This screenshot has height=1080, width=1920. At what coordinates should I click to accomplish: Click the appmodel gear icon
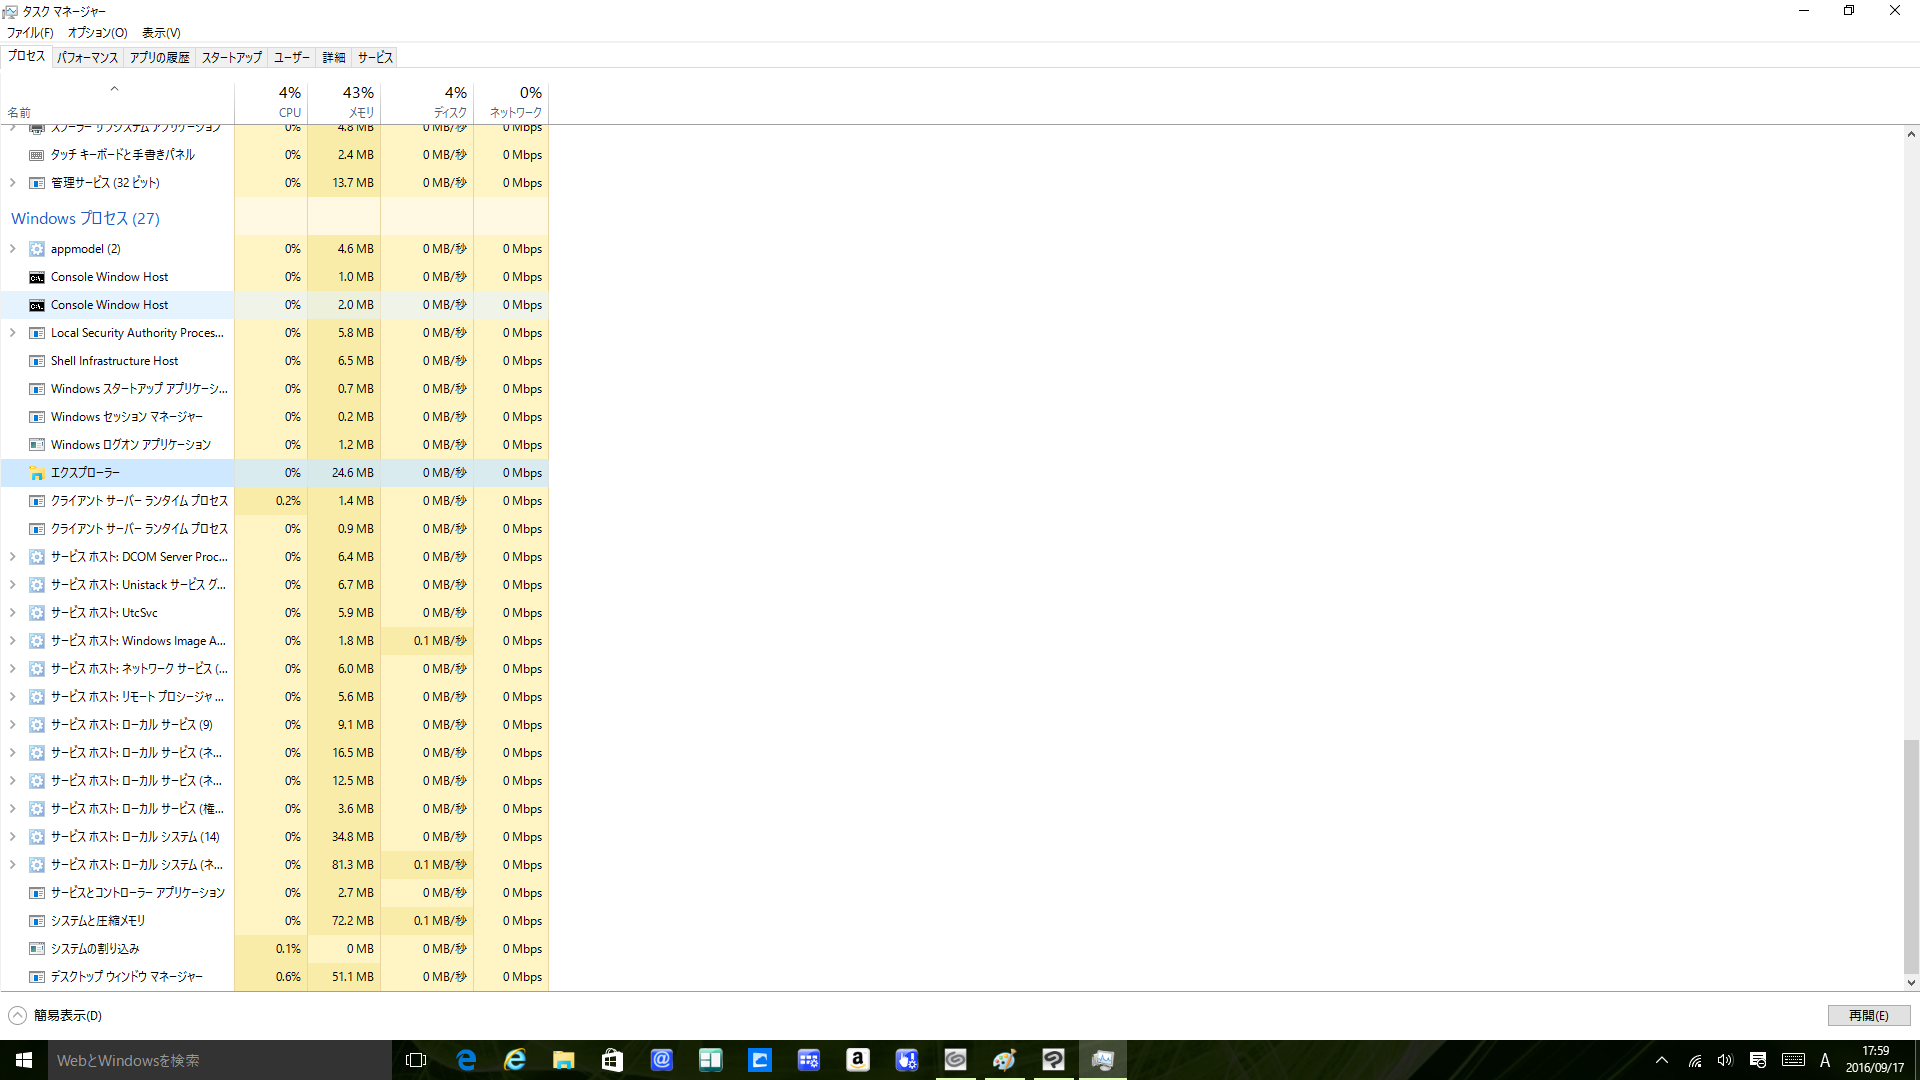pyautogui.click(x=37, y=249)
